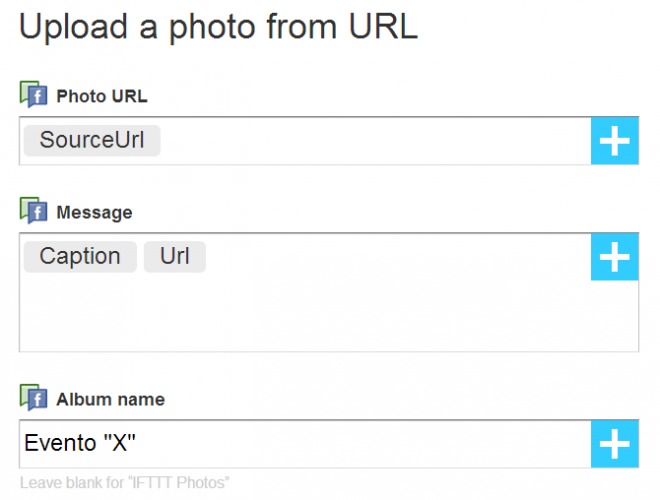Click the Facebook icon next to Message
This screenshot has height=500, width=660.
[33, 211]
